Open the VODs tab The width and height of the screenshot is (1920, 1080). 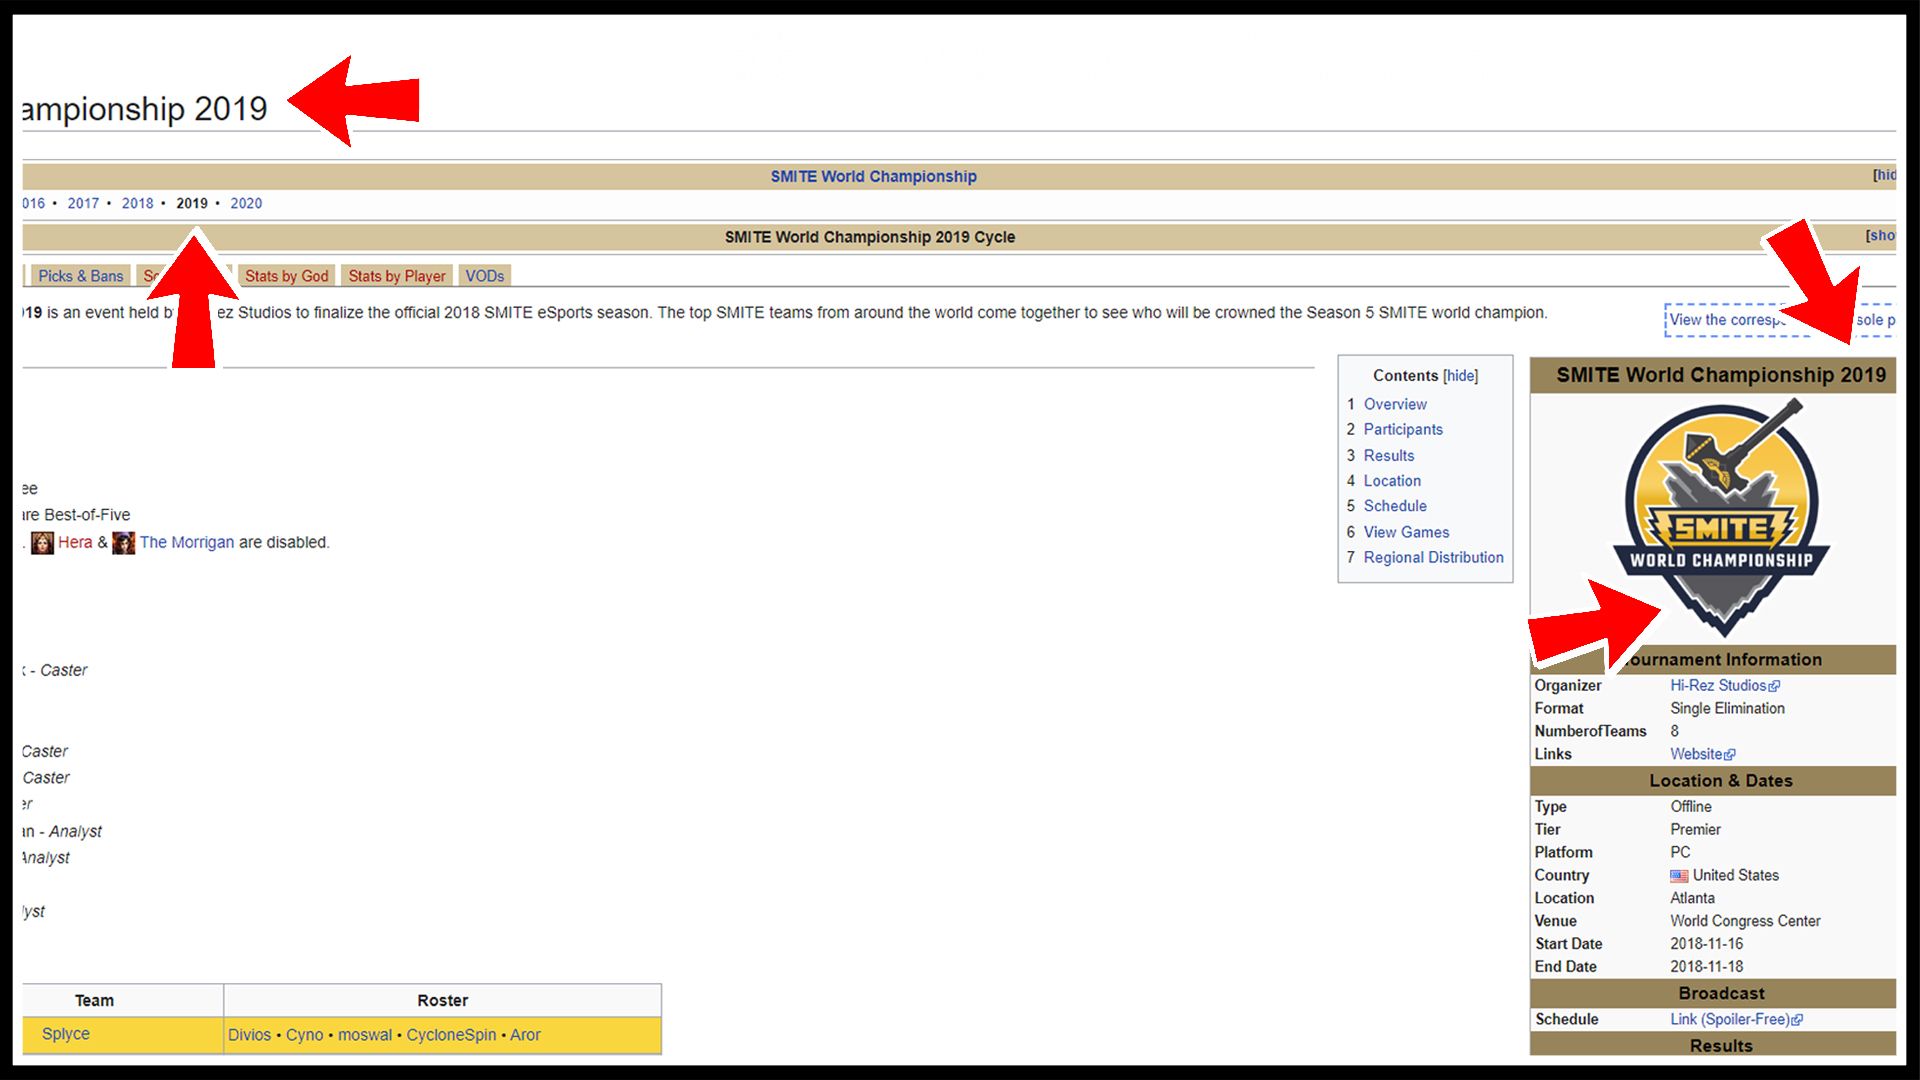point(484,276)
